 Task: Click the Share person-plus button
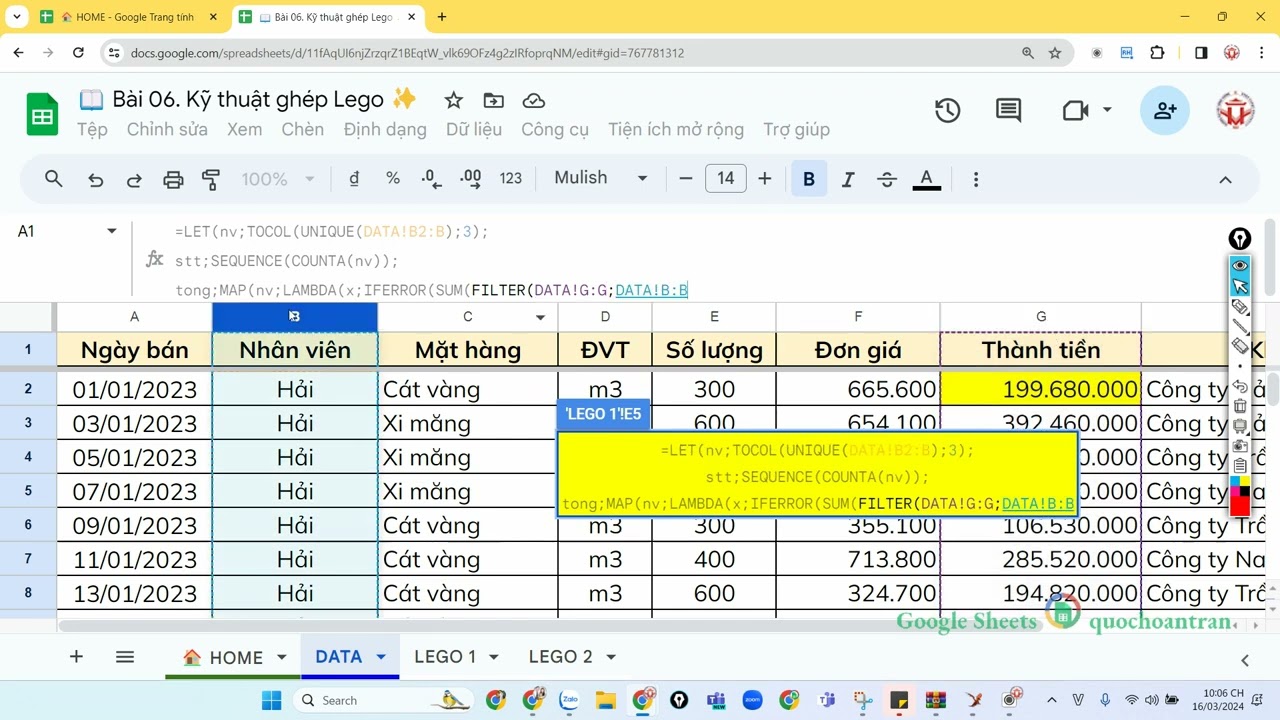(x=1164, y=111)
